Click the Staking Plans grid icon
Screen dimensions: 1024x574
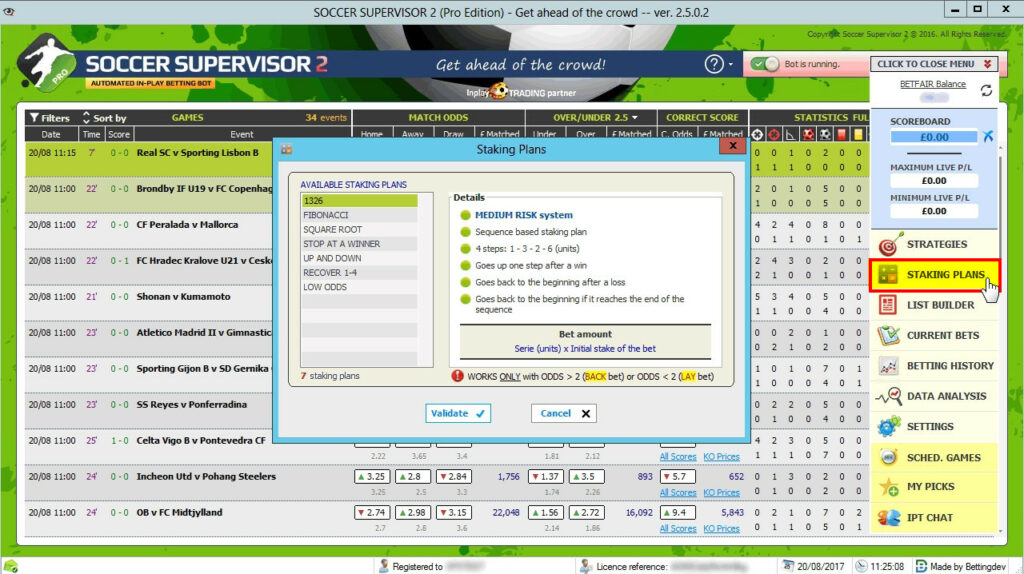(888, 275)
